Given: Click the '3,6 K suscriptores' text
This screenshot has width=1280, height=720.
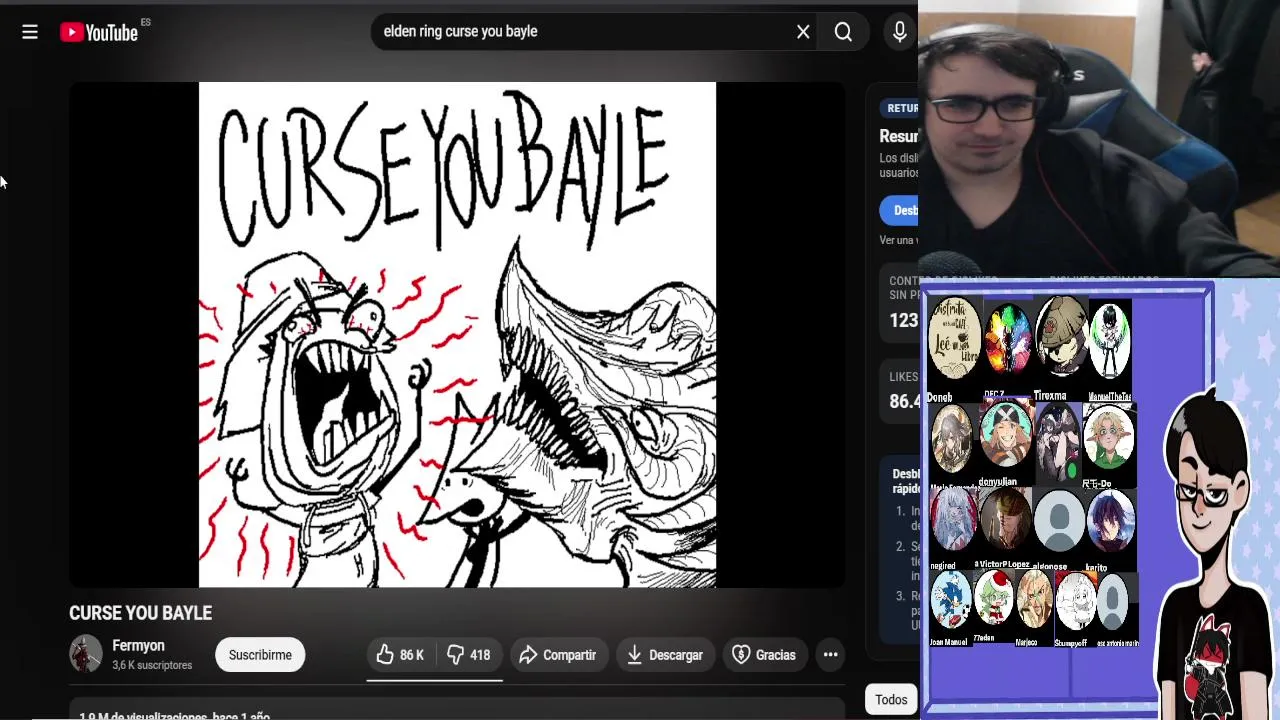Looking at the screenshot, I should tap(152, 666).
